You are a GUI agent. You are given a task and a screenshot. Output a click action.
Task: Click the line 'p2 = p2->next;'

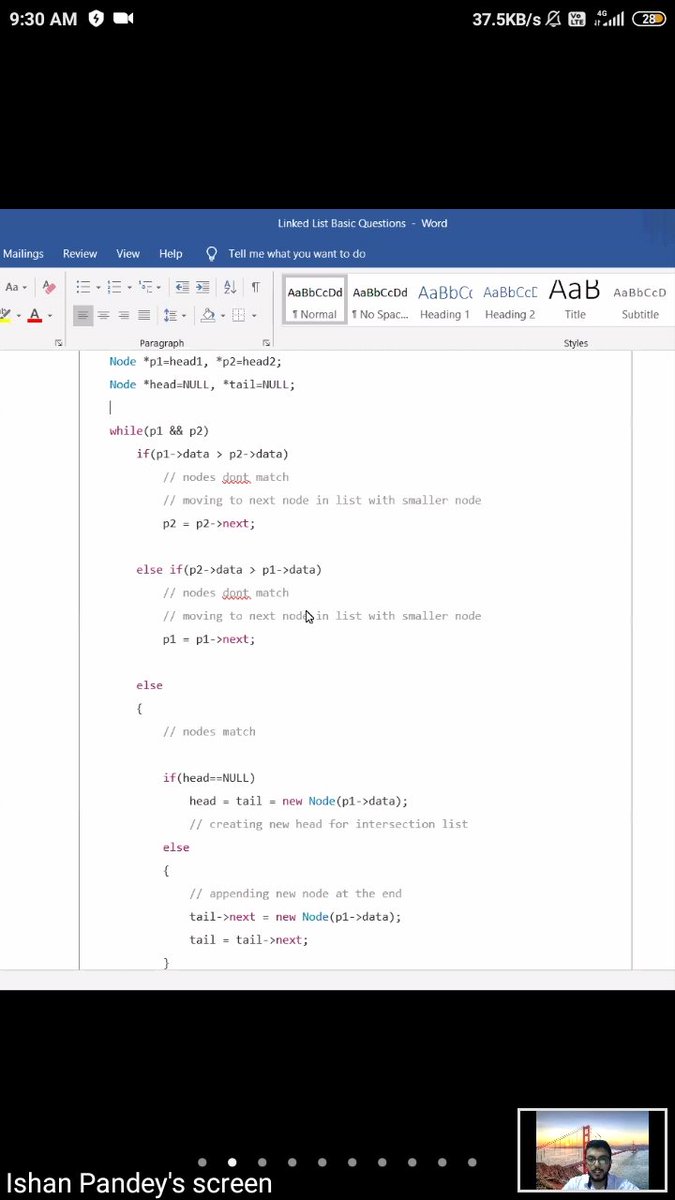(209, 523)
